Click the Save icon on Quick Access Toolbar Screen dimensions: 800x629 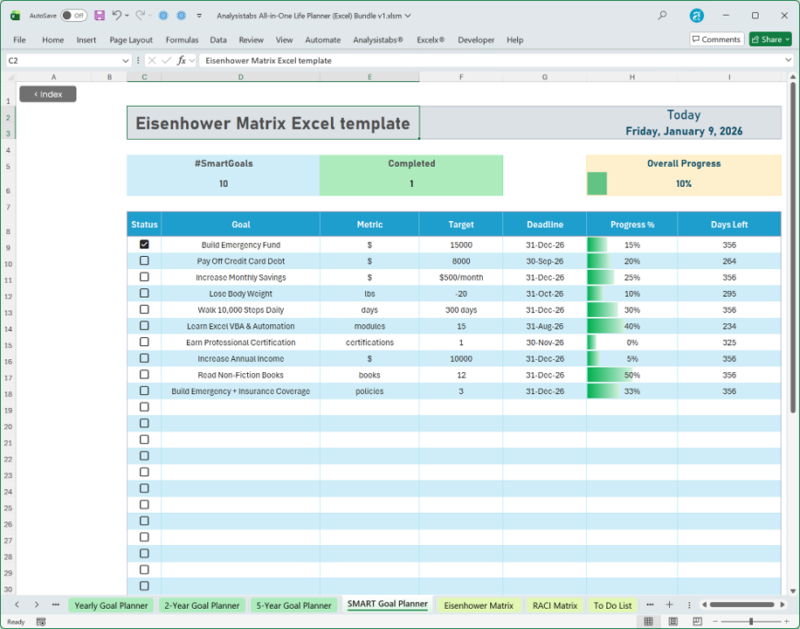[x=100, y=15]
